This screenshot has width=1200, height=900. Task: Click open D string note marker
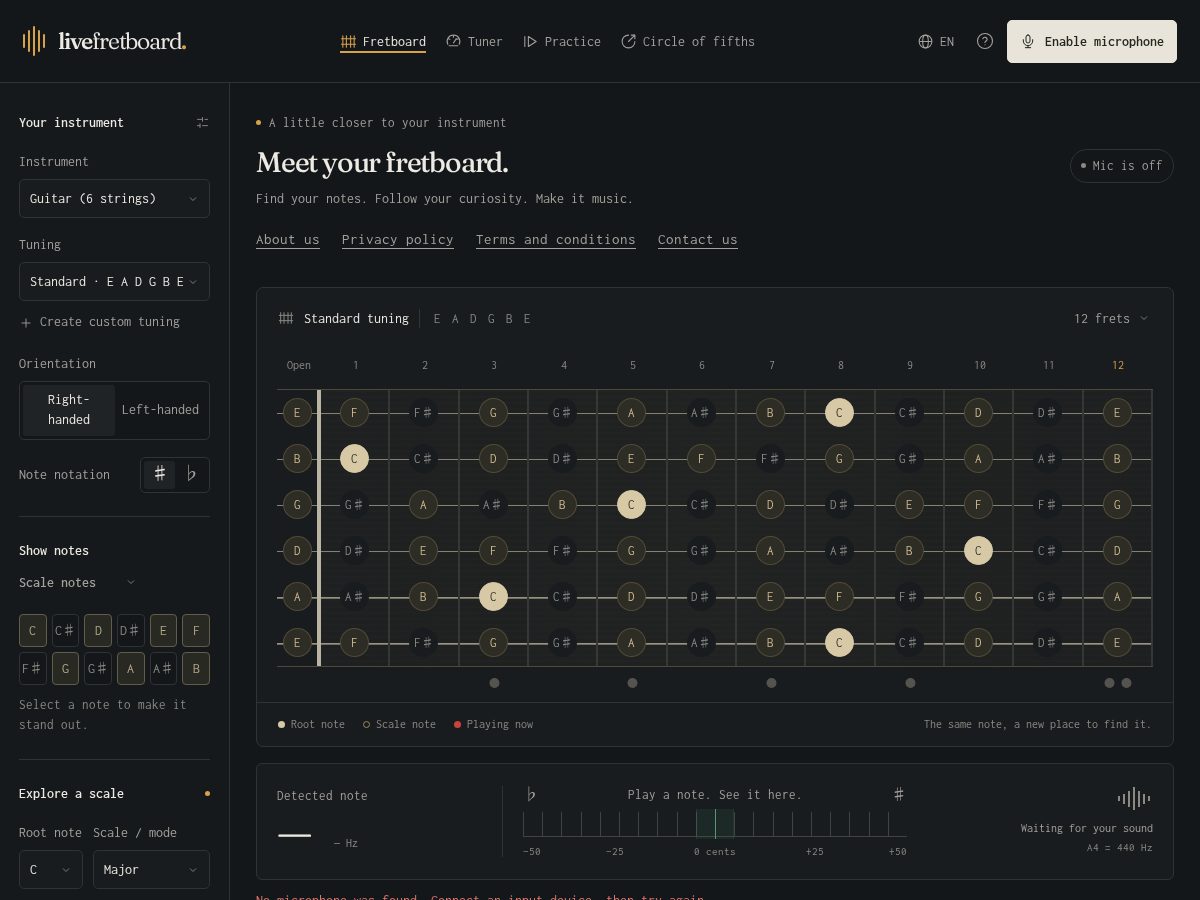point(297,550)
